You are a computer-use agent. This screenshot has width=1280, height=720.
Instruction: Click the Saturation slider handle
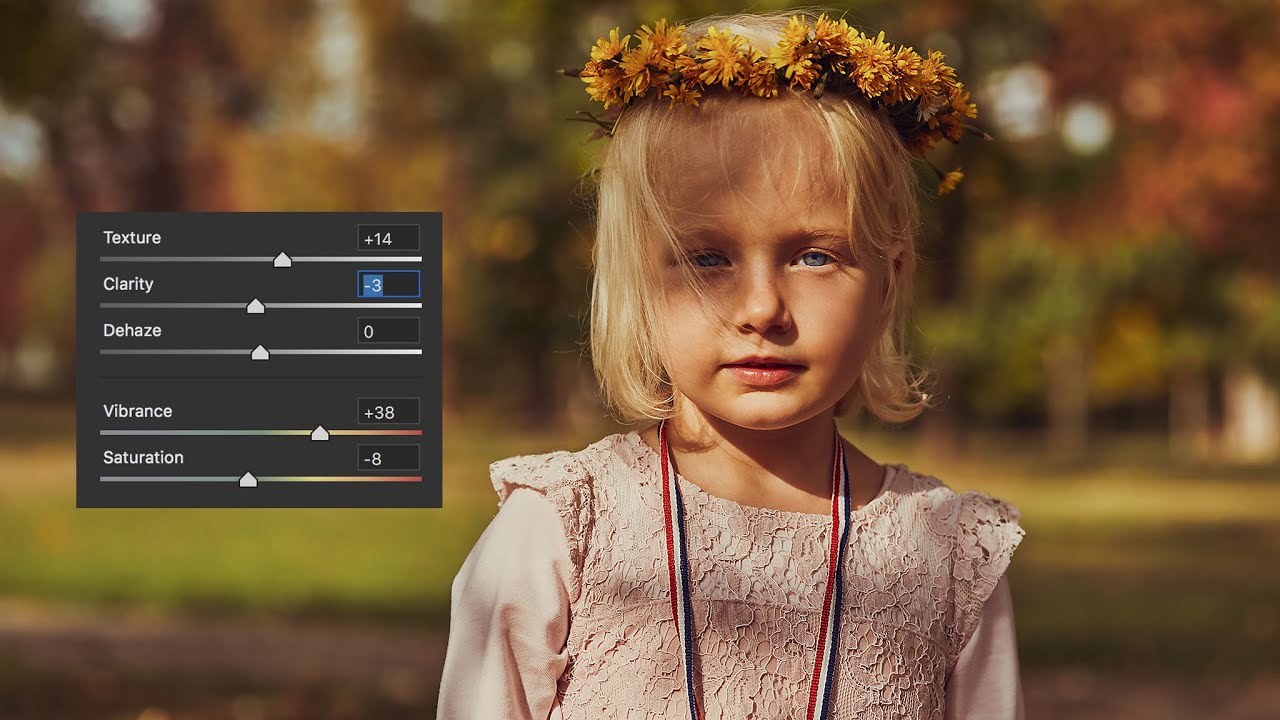248,480
